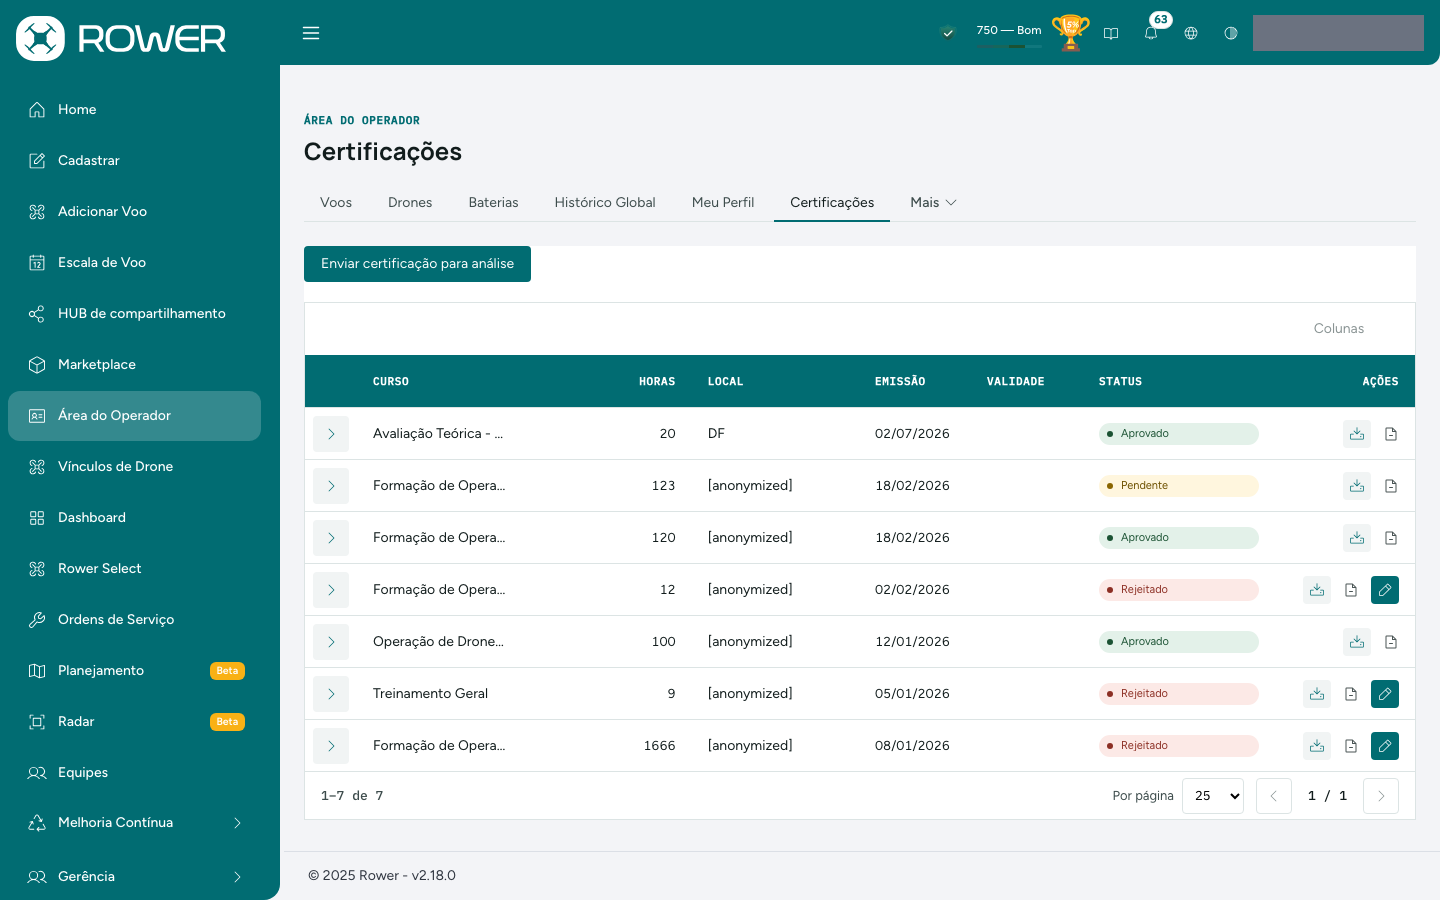
Task: Expand the Treinamento Geral row
Action: [331, 694]
